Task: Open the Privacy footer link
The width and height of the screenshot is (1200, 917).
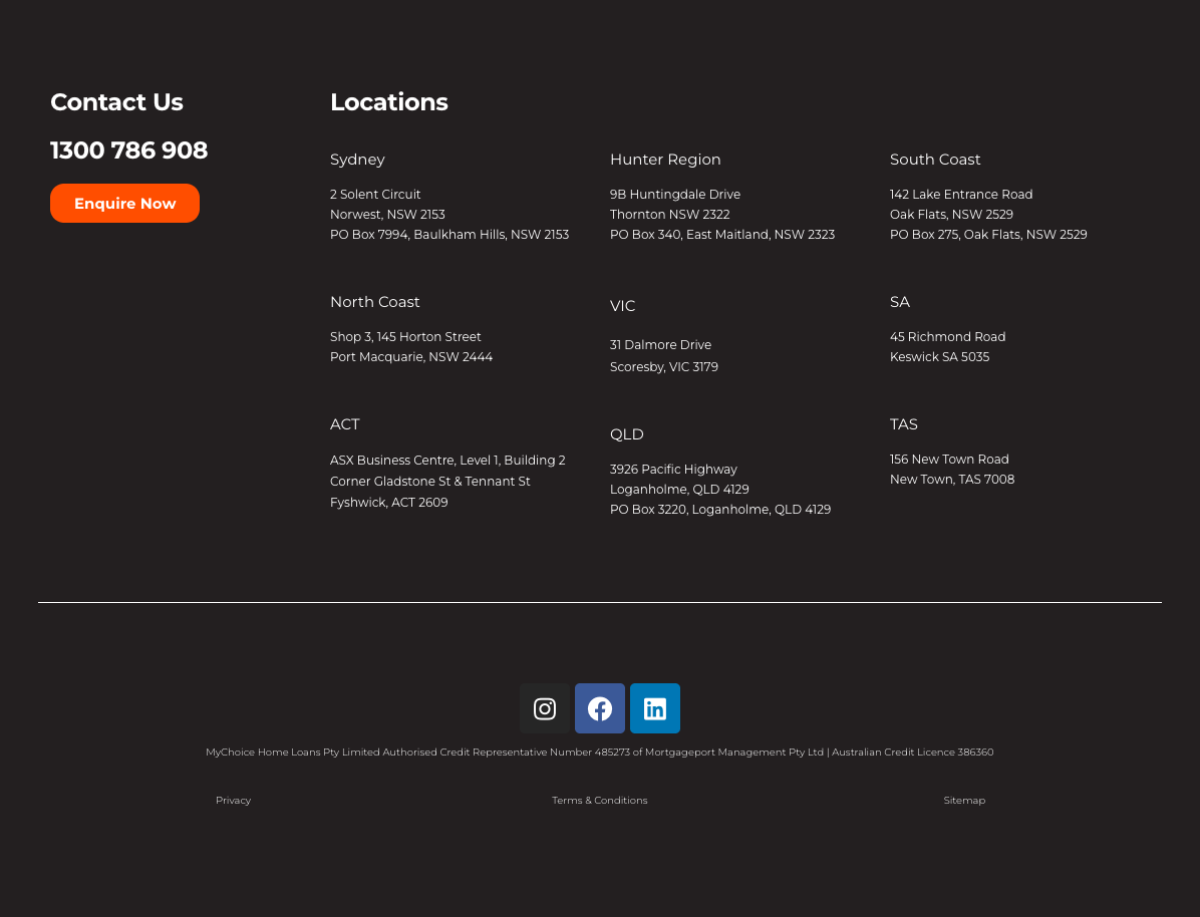Action: pyautogui.click(x=233, y=800)
